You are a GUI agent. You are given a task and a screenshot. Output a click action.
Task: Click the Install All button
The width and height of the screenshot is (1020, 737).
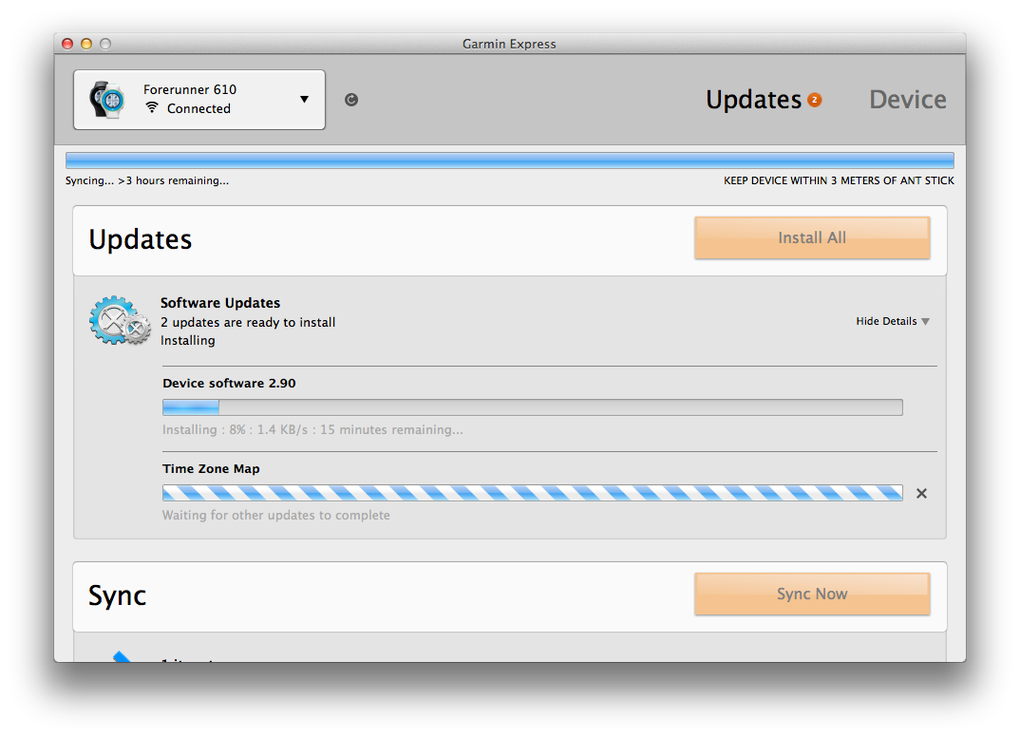812,237
